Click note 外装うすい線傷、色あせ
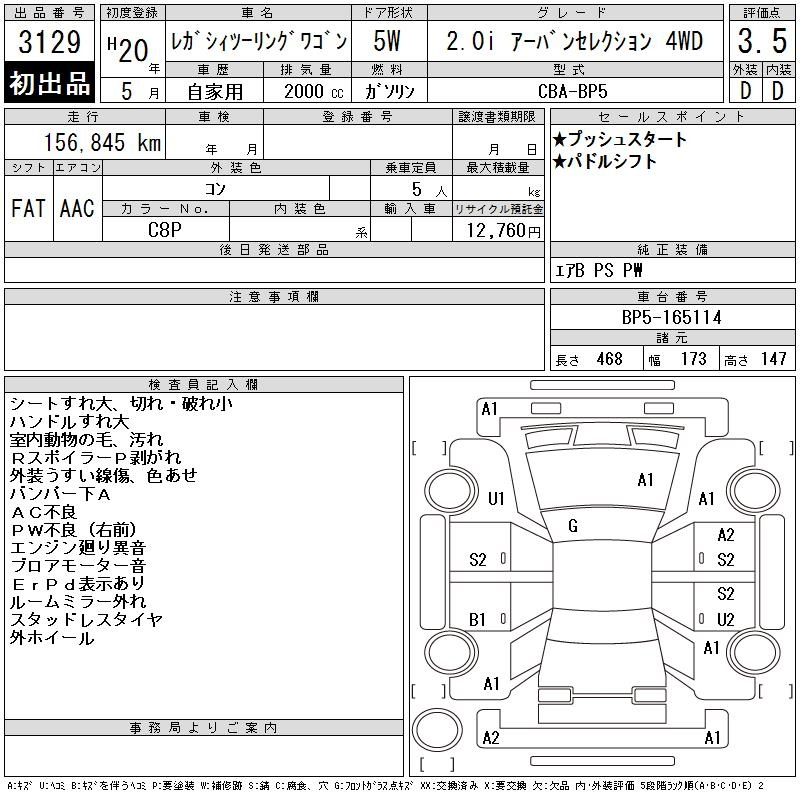Image resolution: width=800 pixels, height=800 pixels. [103, 476]
